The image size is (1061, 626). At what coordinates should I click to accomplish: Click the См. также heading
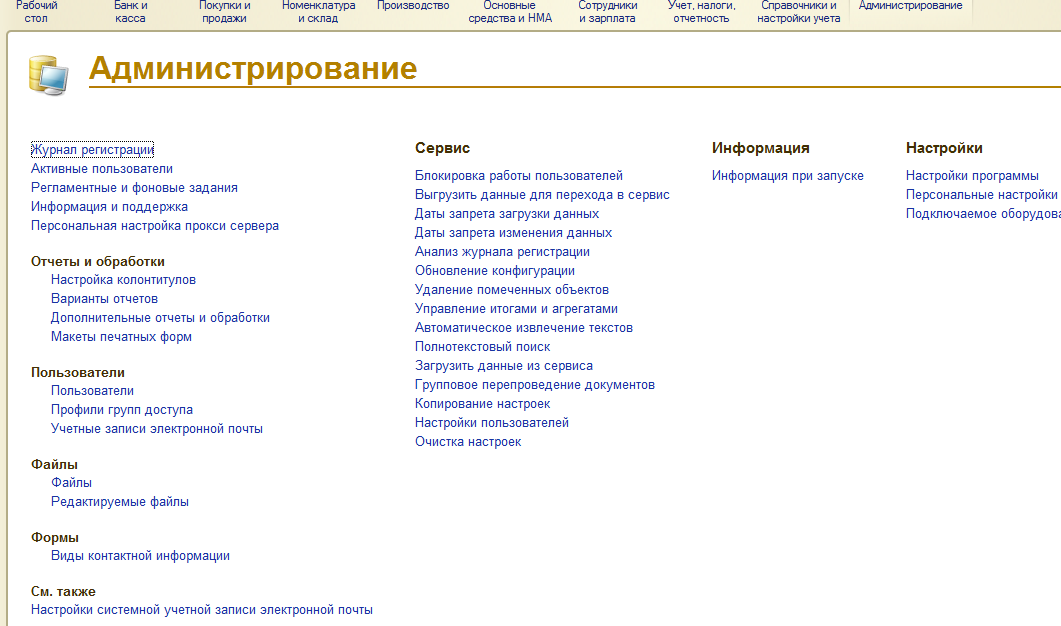64,591
